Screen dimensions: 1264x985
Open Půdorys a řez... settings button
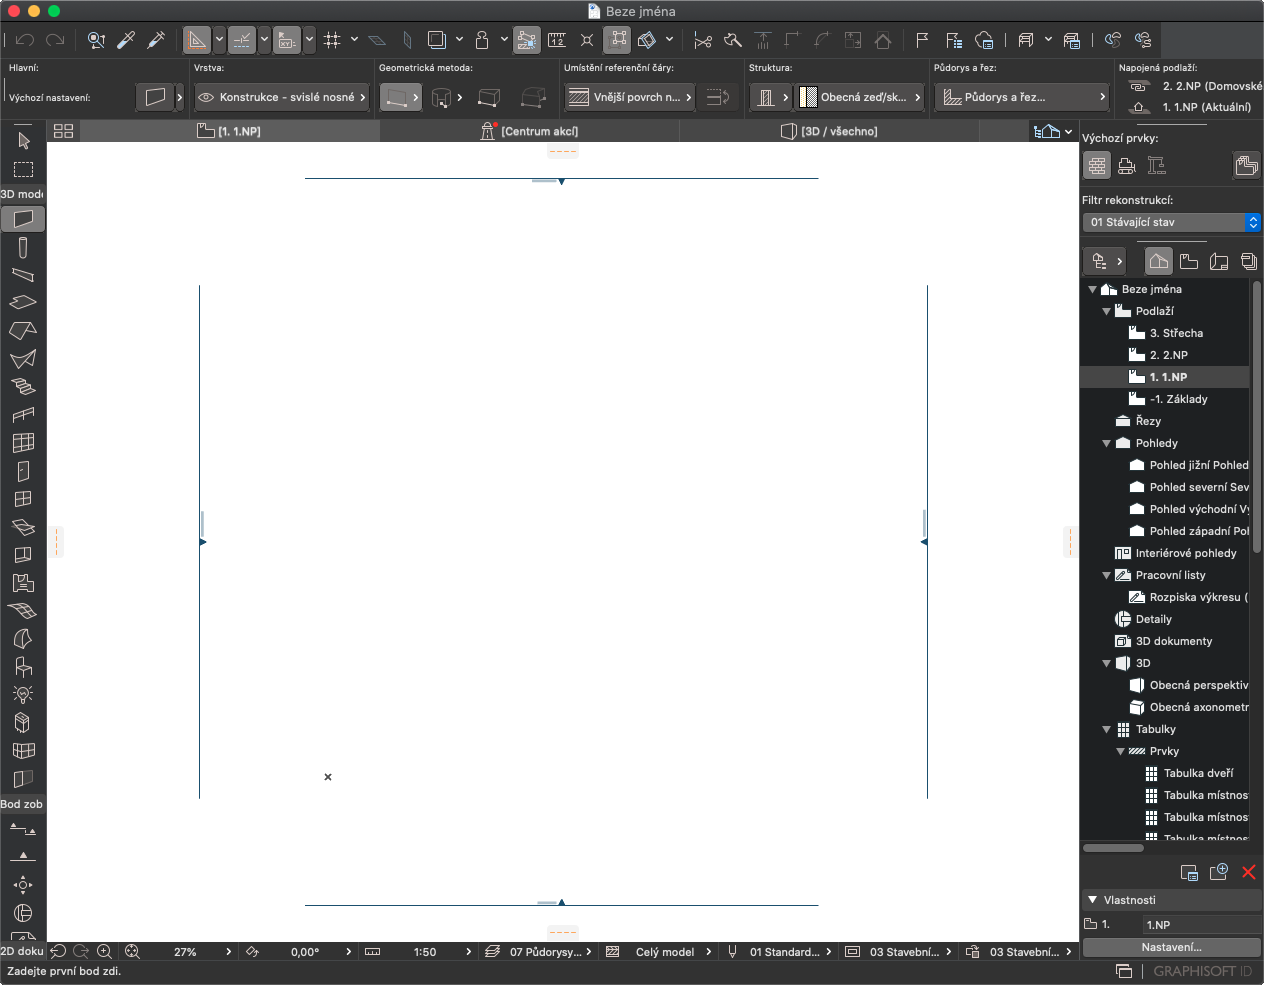[x=1022, y=97]
